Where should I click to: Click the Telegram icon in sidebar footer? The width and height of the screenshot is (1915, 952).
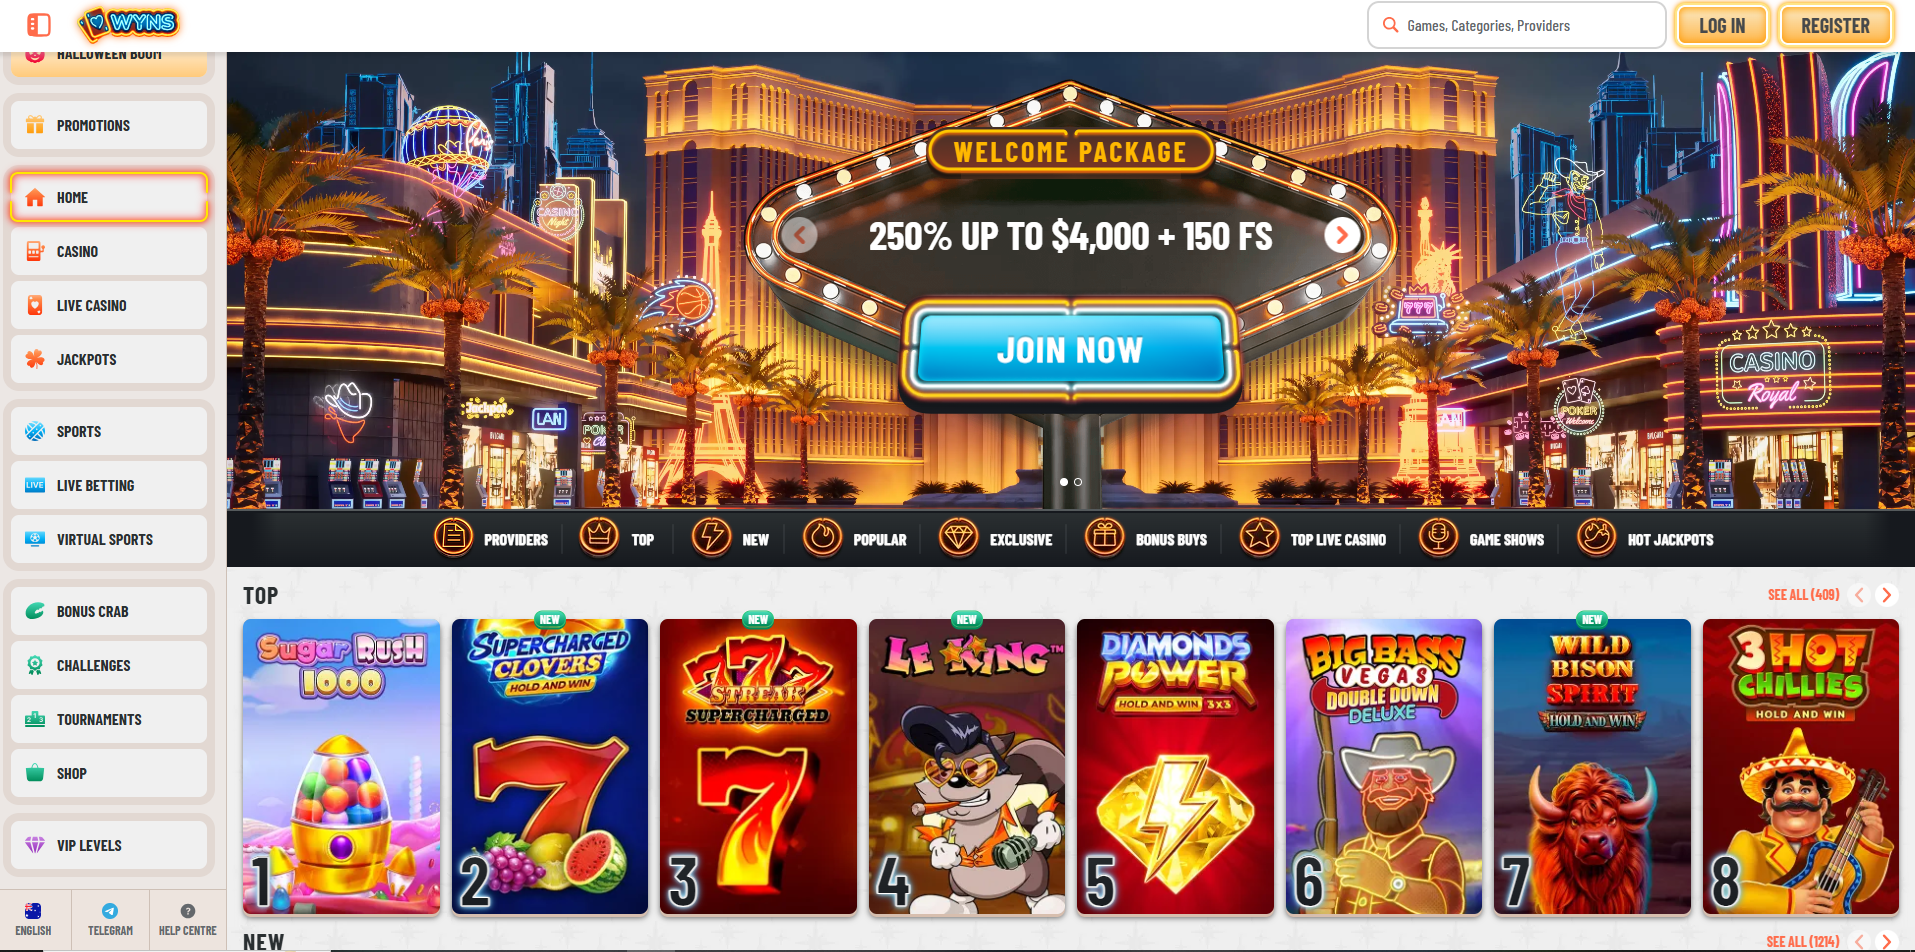coord(110,911)
